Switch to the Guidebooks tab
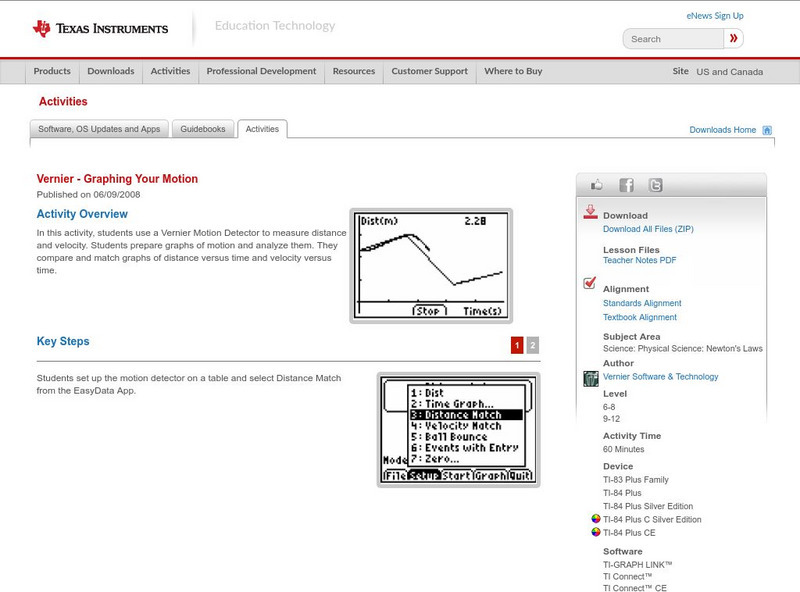 (x=204, y=129)
